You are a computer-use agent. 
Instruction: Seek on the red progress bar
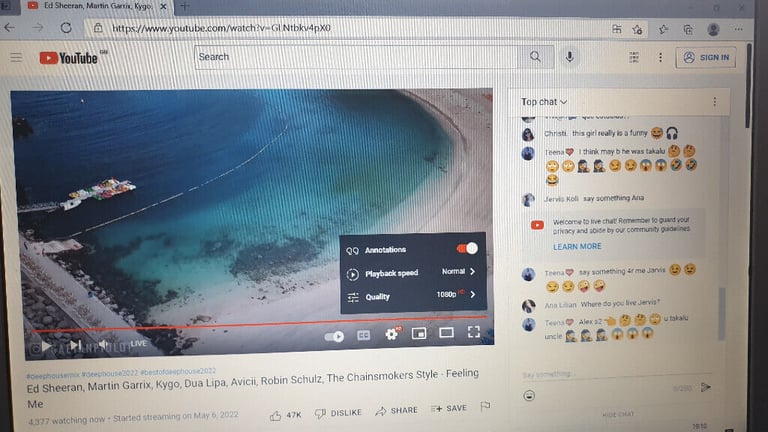click(x=260, y=324)
